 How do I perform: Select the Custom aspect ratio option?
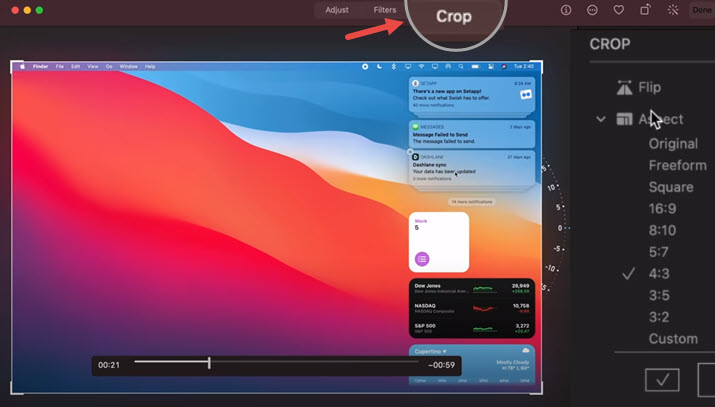pos(673,339)
